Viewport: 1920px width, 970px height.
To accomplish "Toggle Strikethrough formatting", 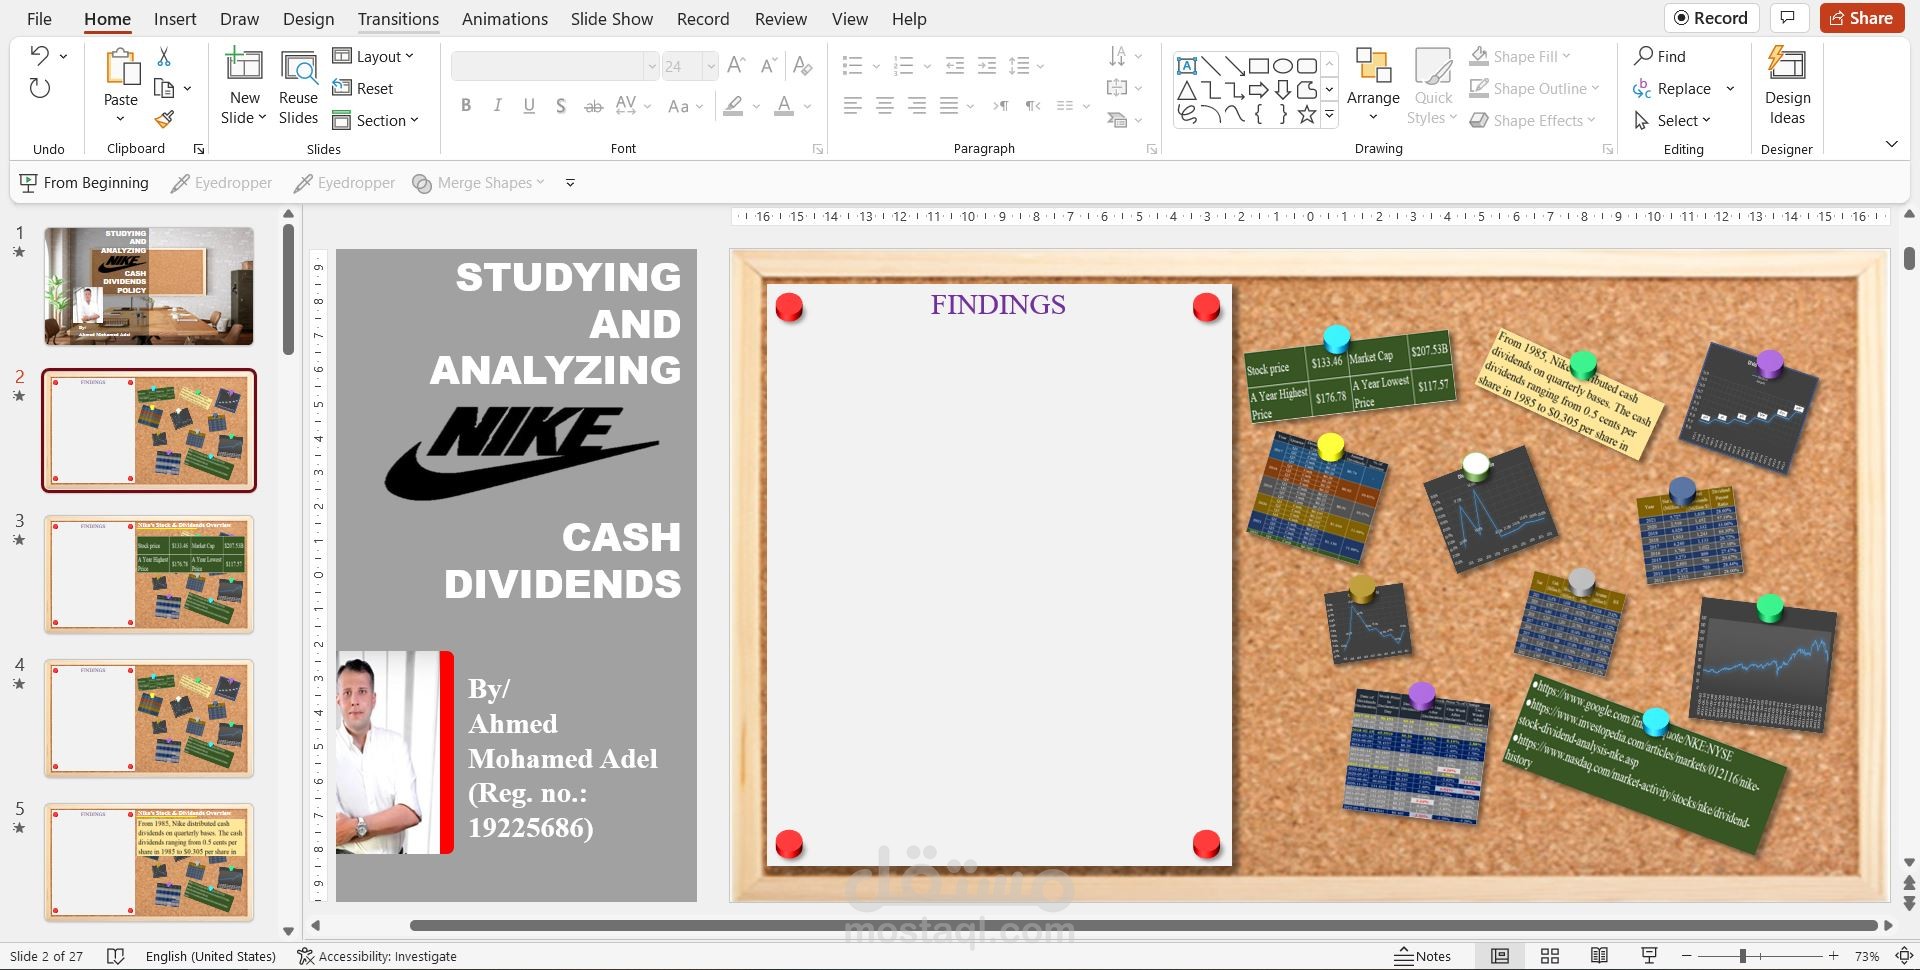I will tap(593, 106).
